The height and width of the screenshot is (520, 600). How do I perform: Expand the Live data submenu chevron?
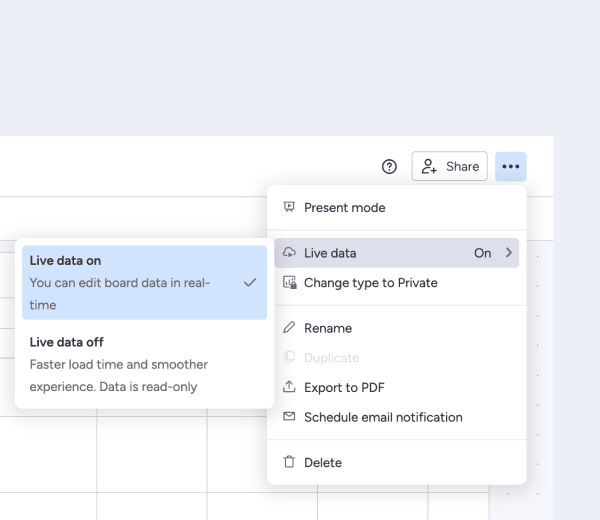coord(509,253)
